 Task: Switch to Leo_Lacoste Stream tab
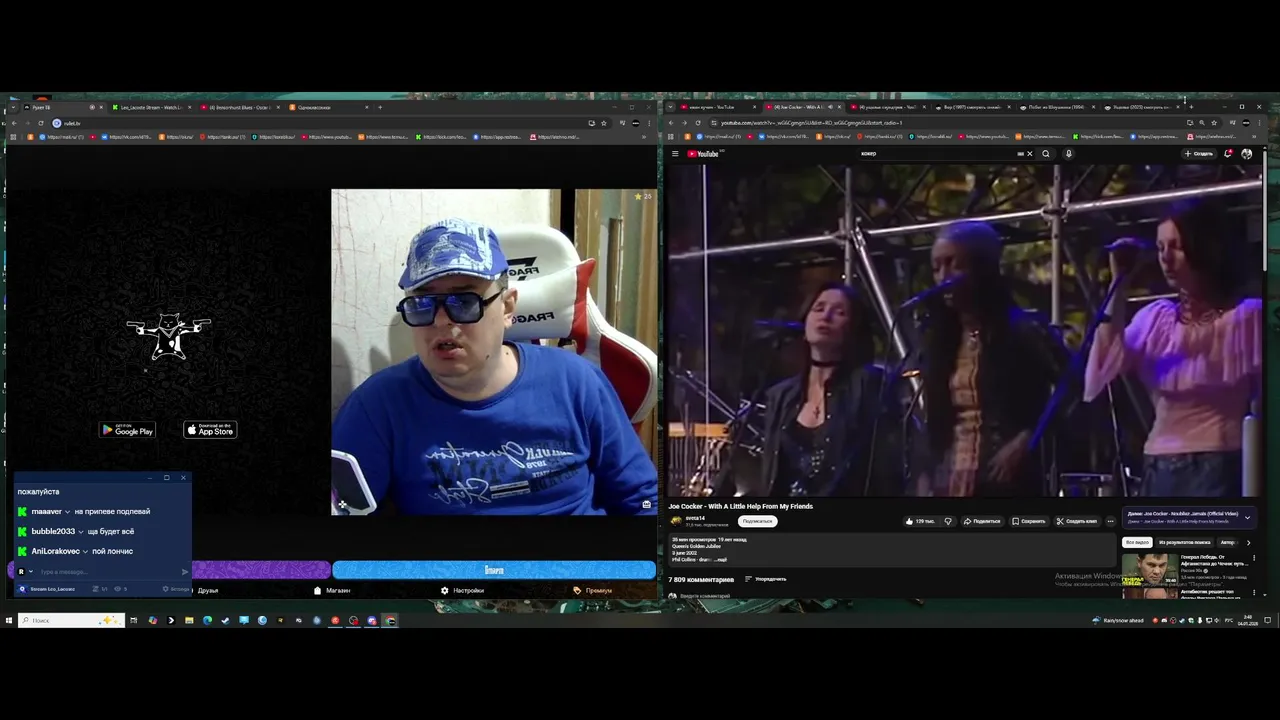151,107
